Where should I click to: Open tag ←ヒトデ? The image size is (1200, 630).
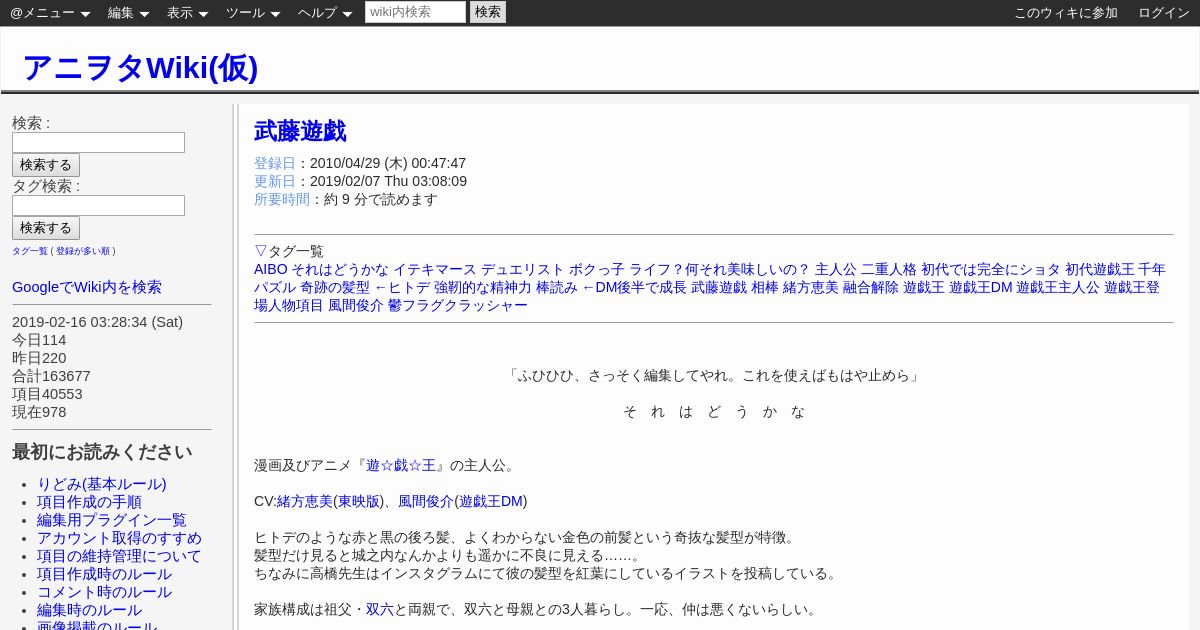(x=402, y=287)
